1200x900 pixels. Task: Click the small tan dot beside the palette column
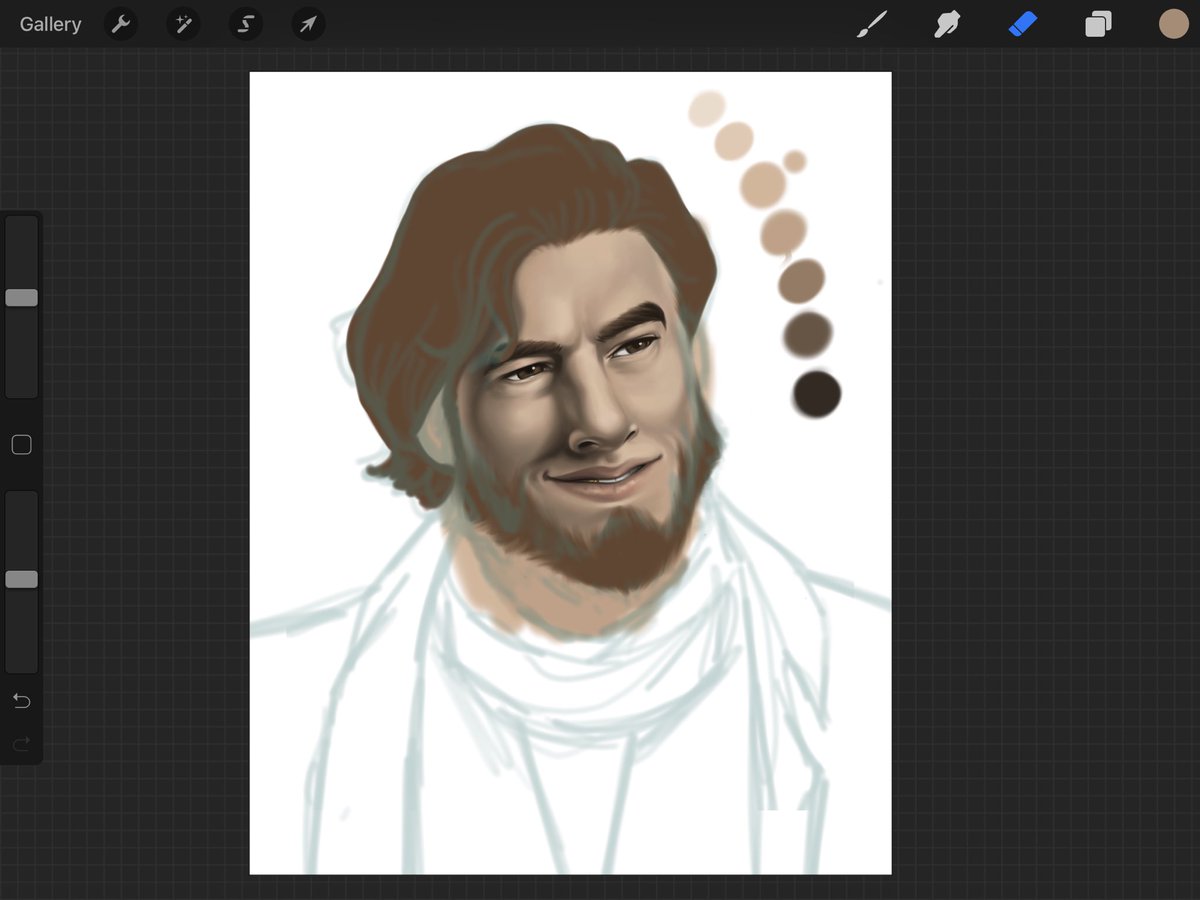coord(795,161)
